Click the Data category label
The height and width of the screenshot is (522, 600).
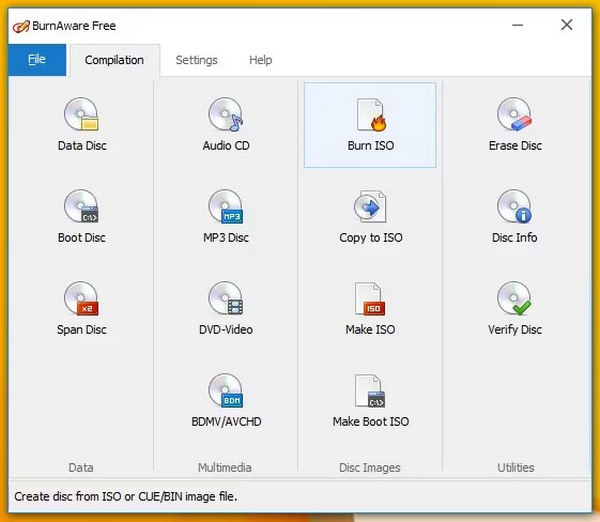pos(81,467)
